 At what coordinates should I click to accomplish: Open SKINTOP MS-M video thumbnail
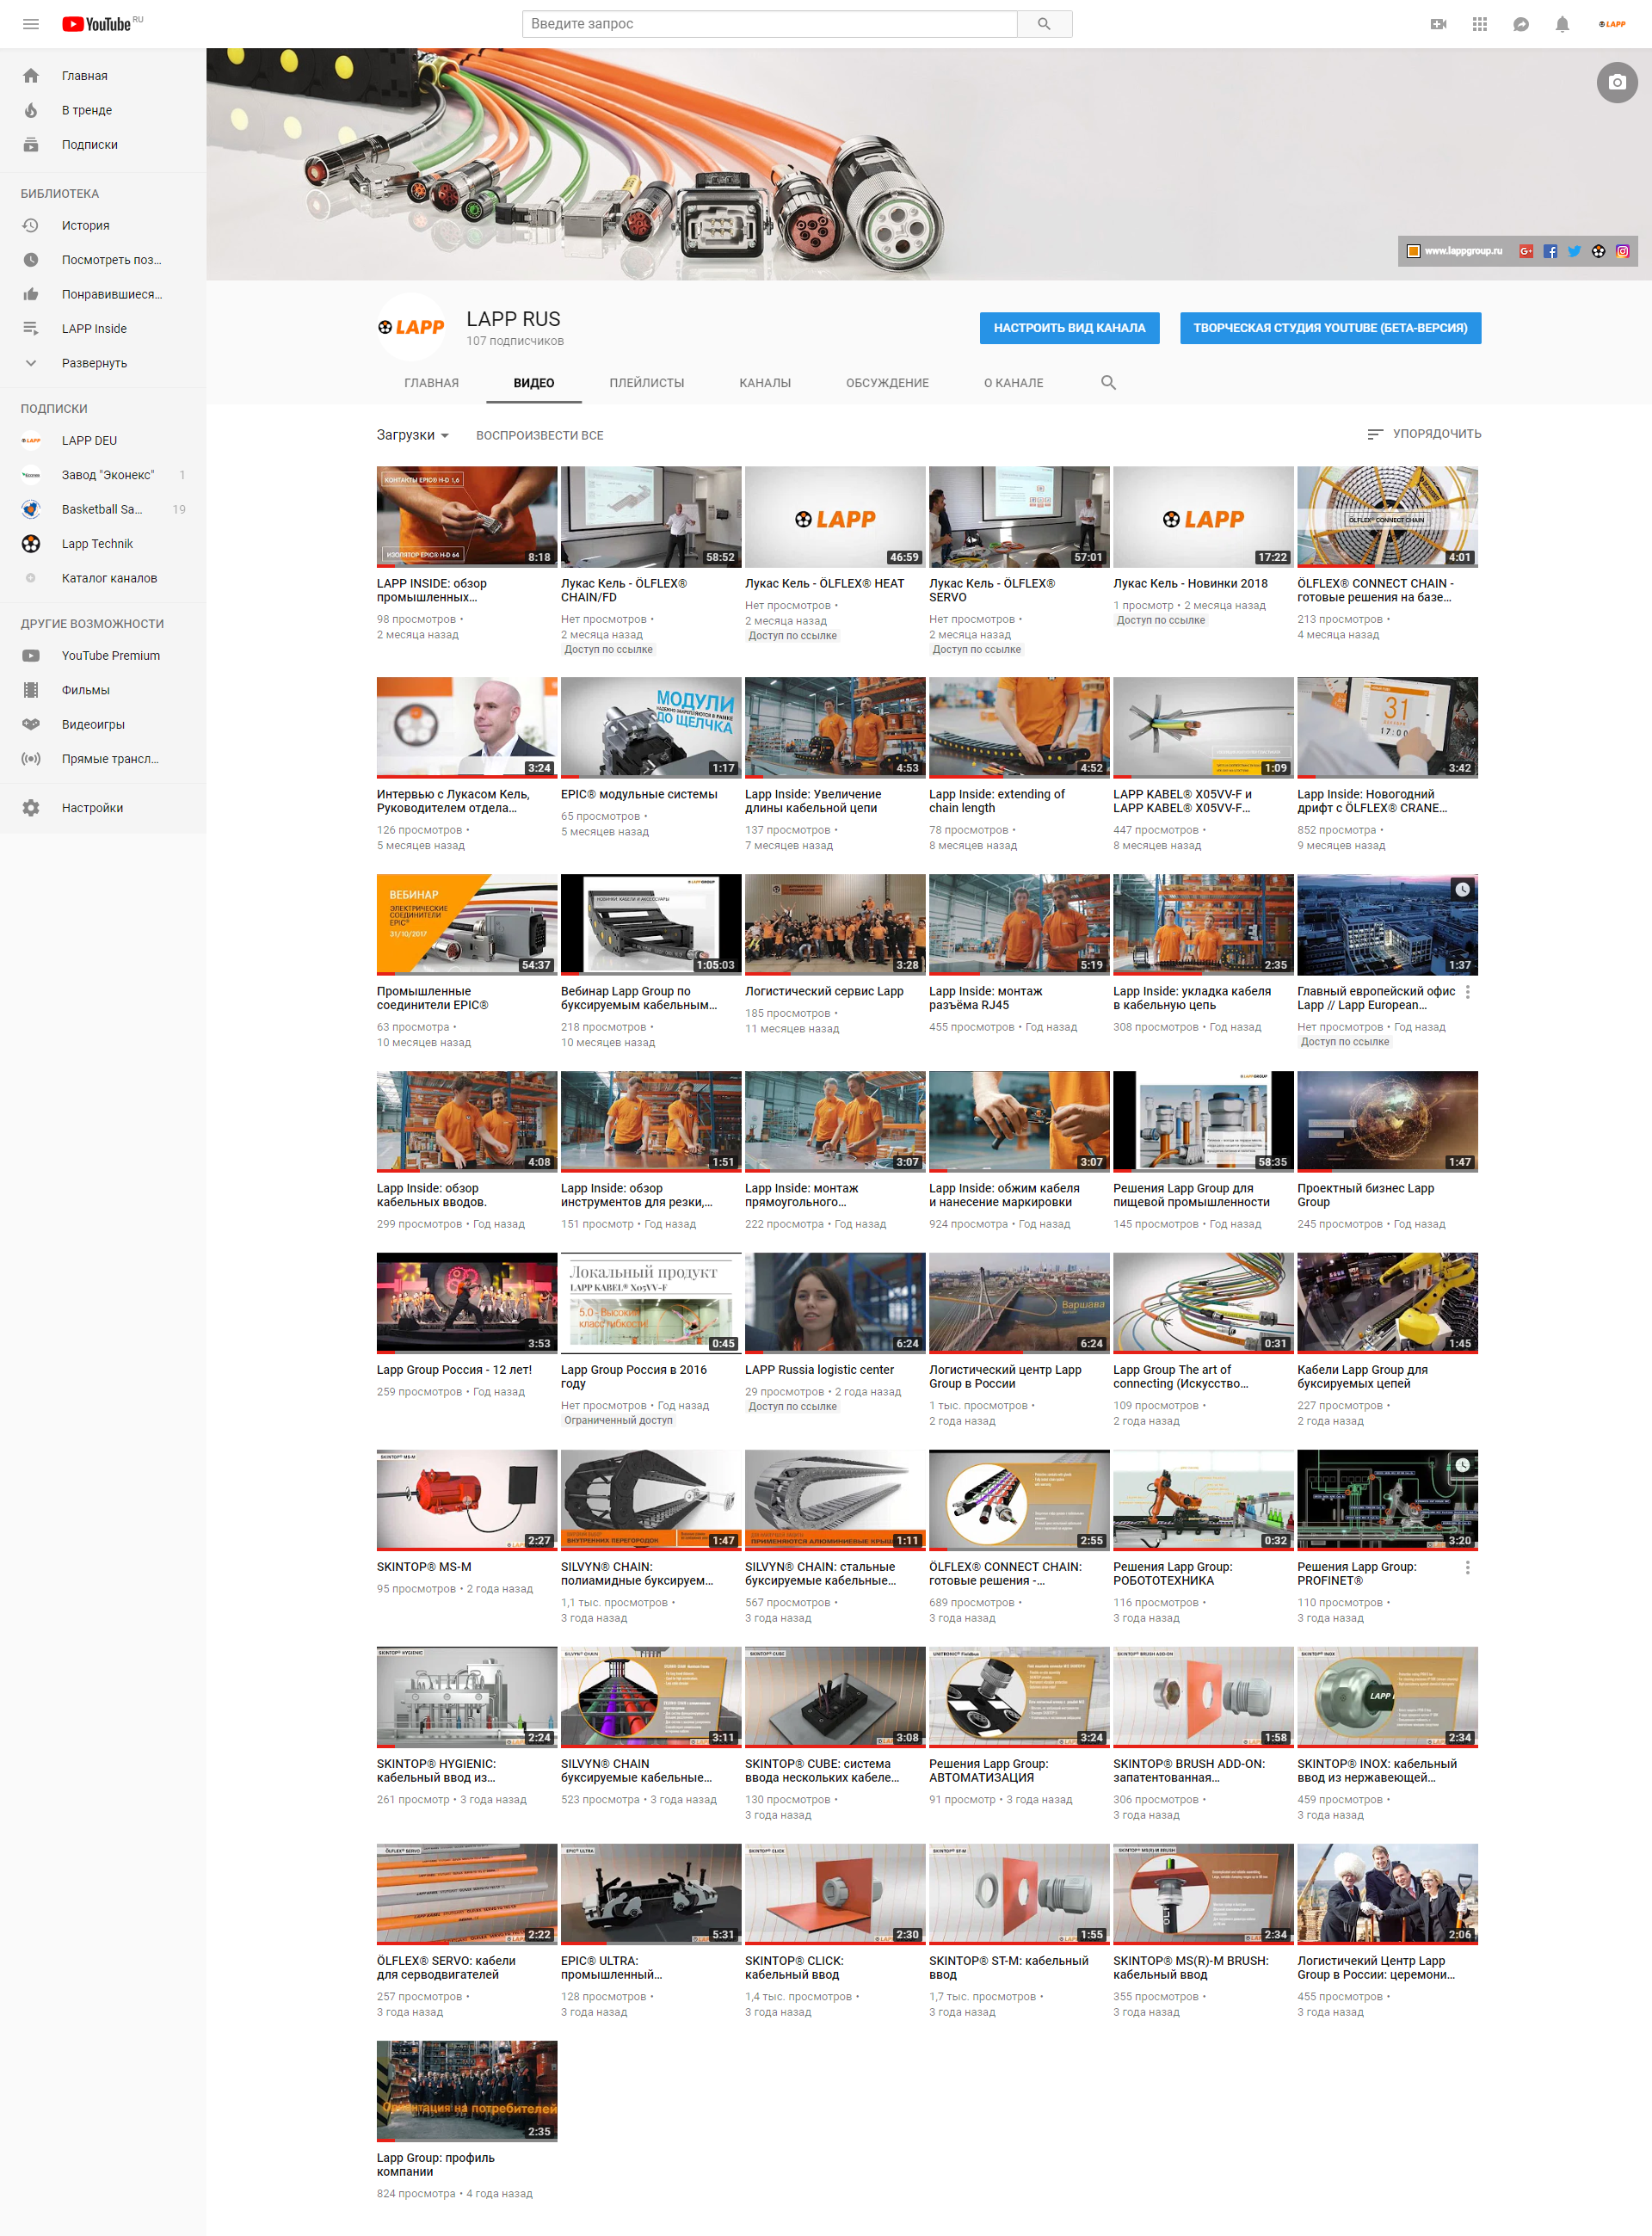(467, 1500)
